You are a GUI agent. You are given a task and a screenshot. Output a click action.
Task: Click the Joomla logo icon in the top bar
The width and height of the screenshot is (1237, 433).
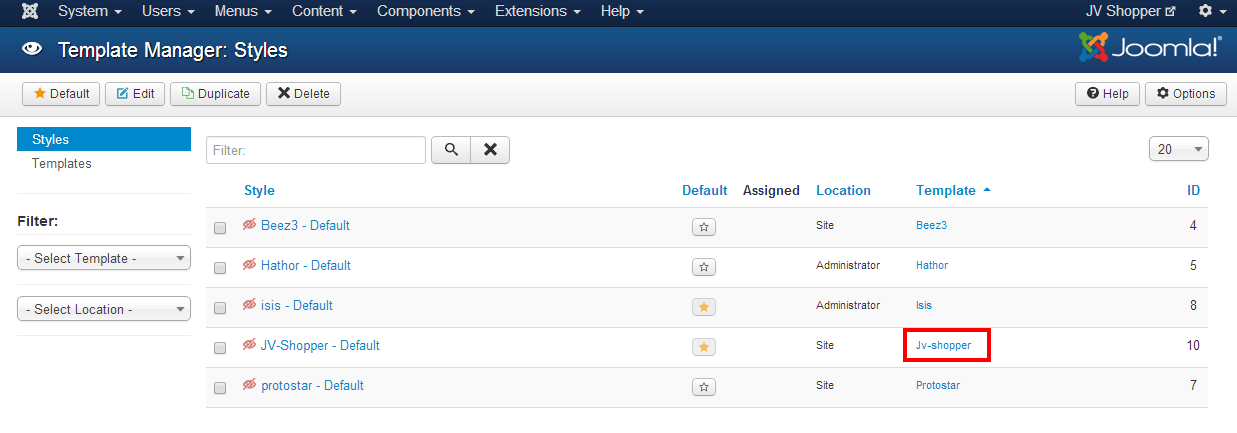click(31, 12)
